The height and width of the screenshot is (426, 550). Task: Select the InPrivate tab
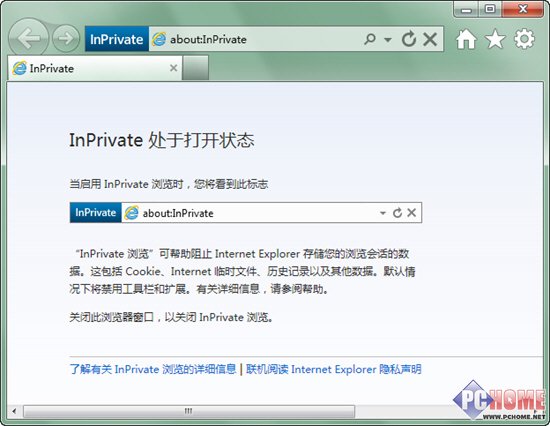tap(95, 68)
